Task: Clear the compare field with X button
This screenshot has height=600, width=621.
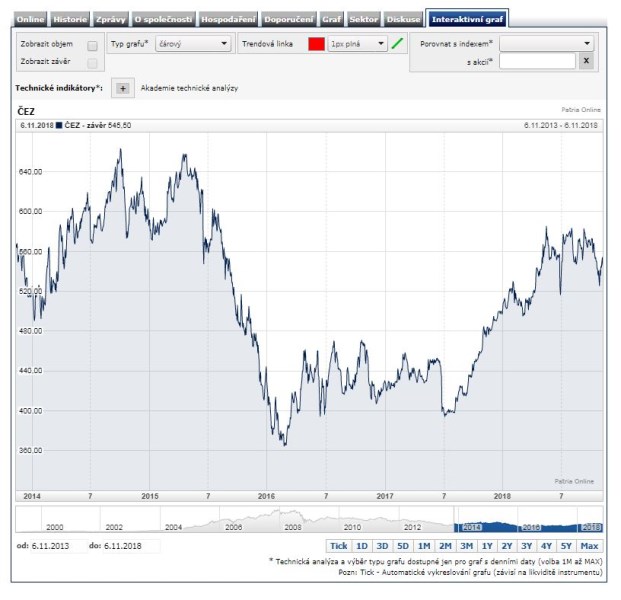Action: (586, 61)
